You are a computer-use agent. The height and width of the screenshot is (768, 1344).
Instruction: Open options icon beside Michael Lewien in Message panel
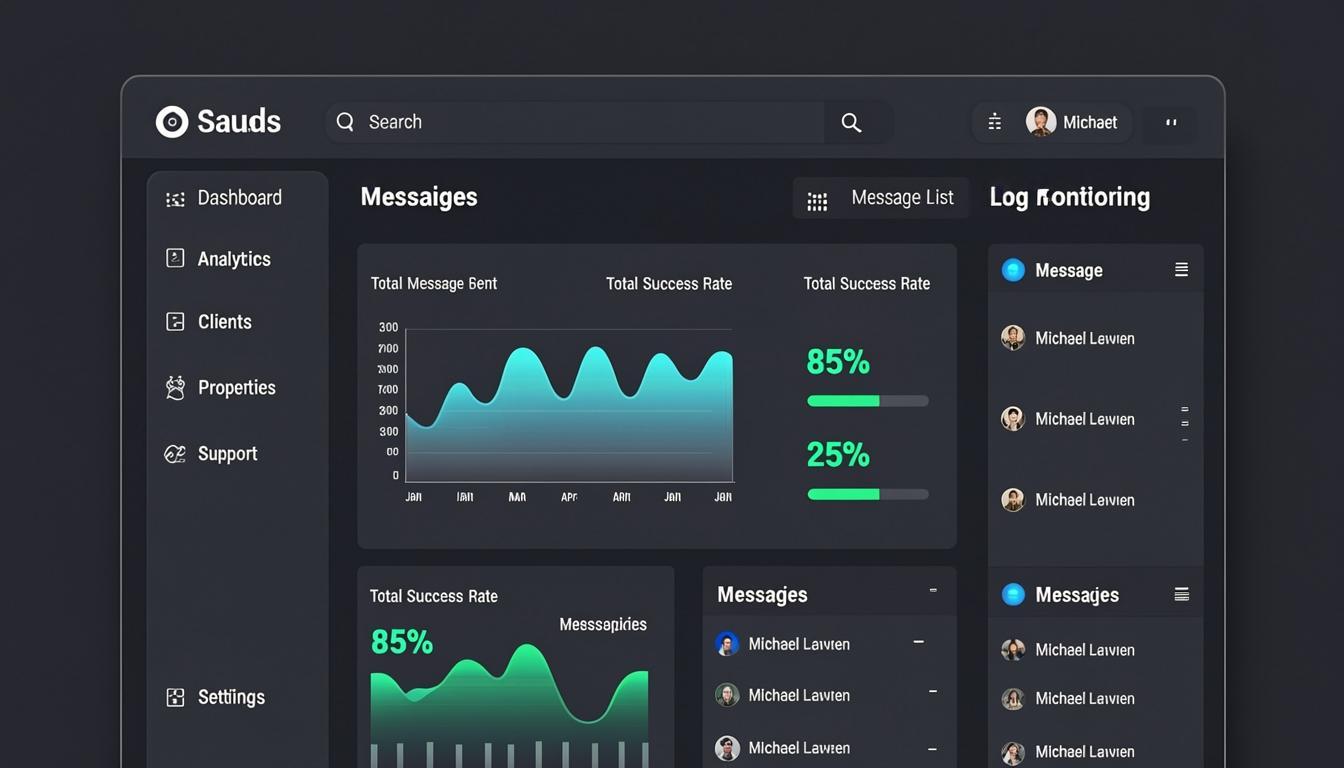click(x=1185, y=423)
